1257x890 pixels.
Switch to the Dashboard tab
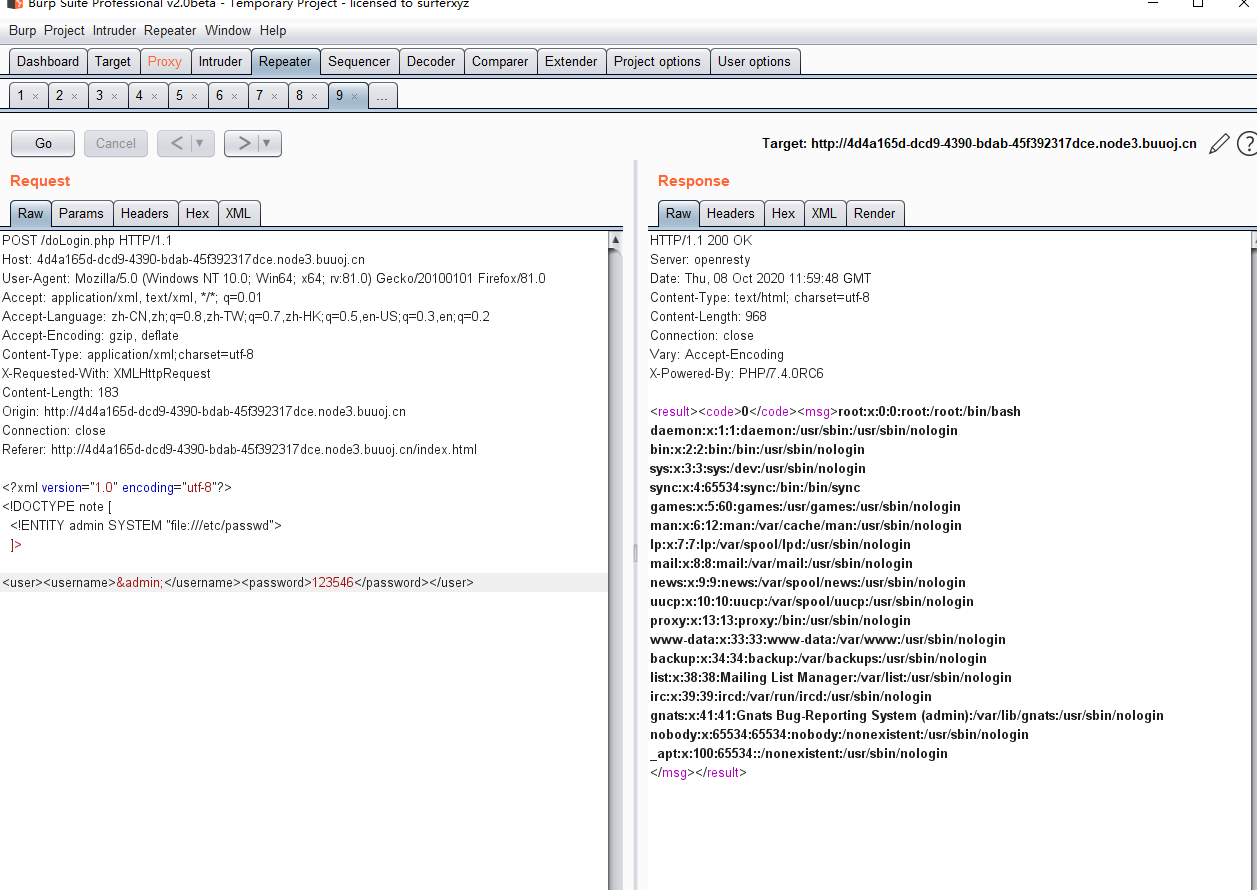pyautogui.click(x=48, y=61)
